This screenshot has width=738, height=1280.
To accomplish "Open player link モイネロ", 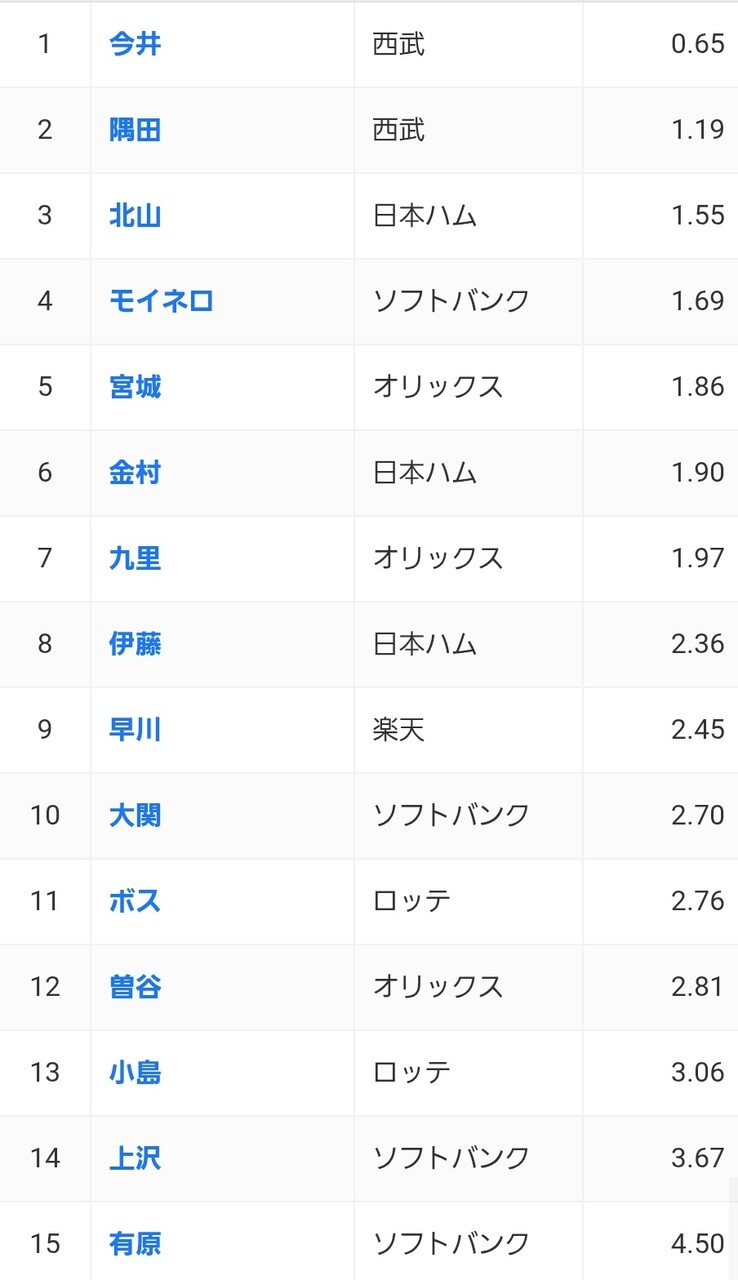I will [161, 301].
